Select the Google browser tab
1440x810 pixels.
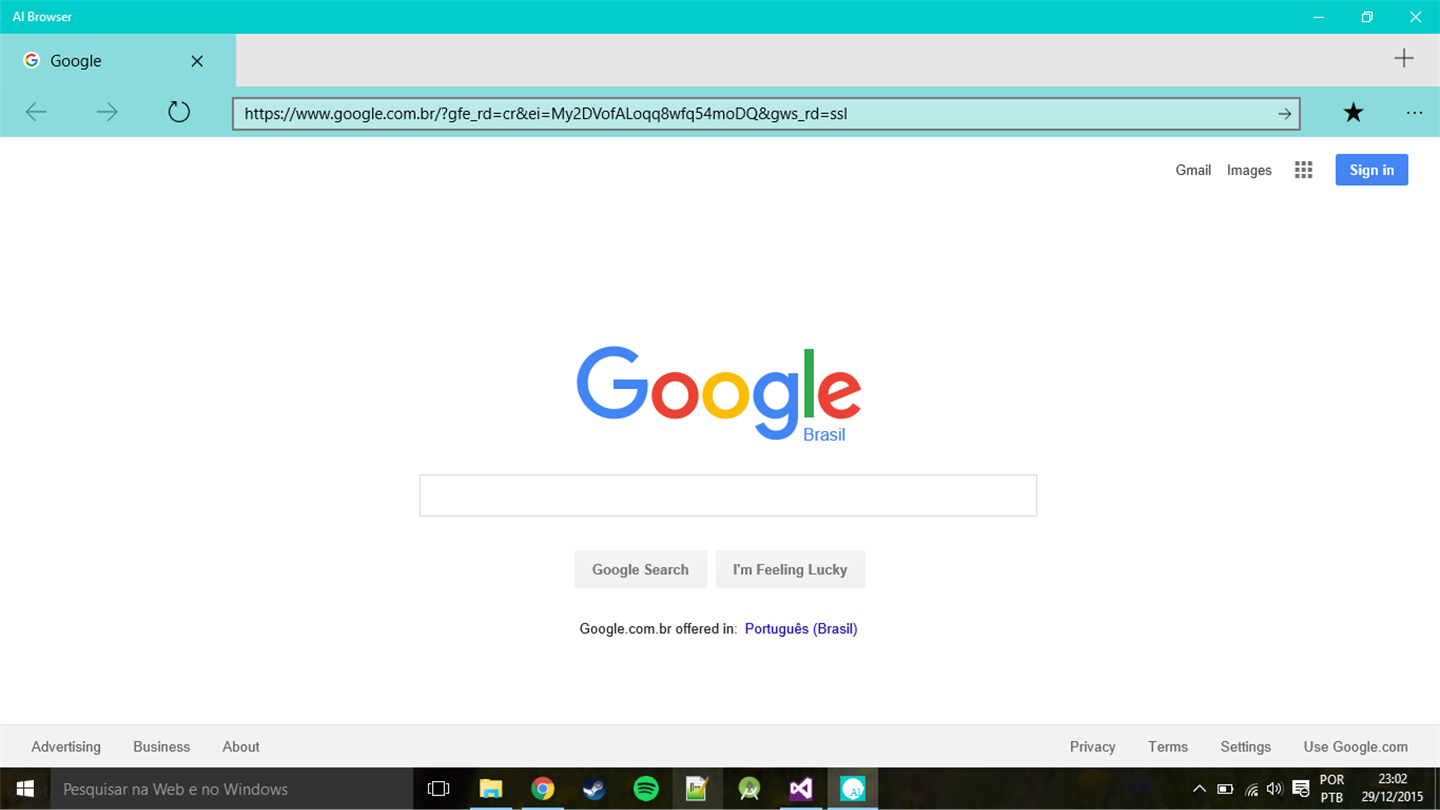click(x=118, y=60)
